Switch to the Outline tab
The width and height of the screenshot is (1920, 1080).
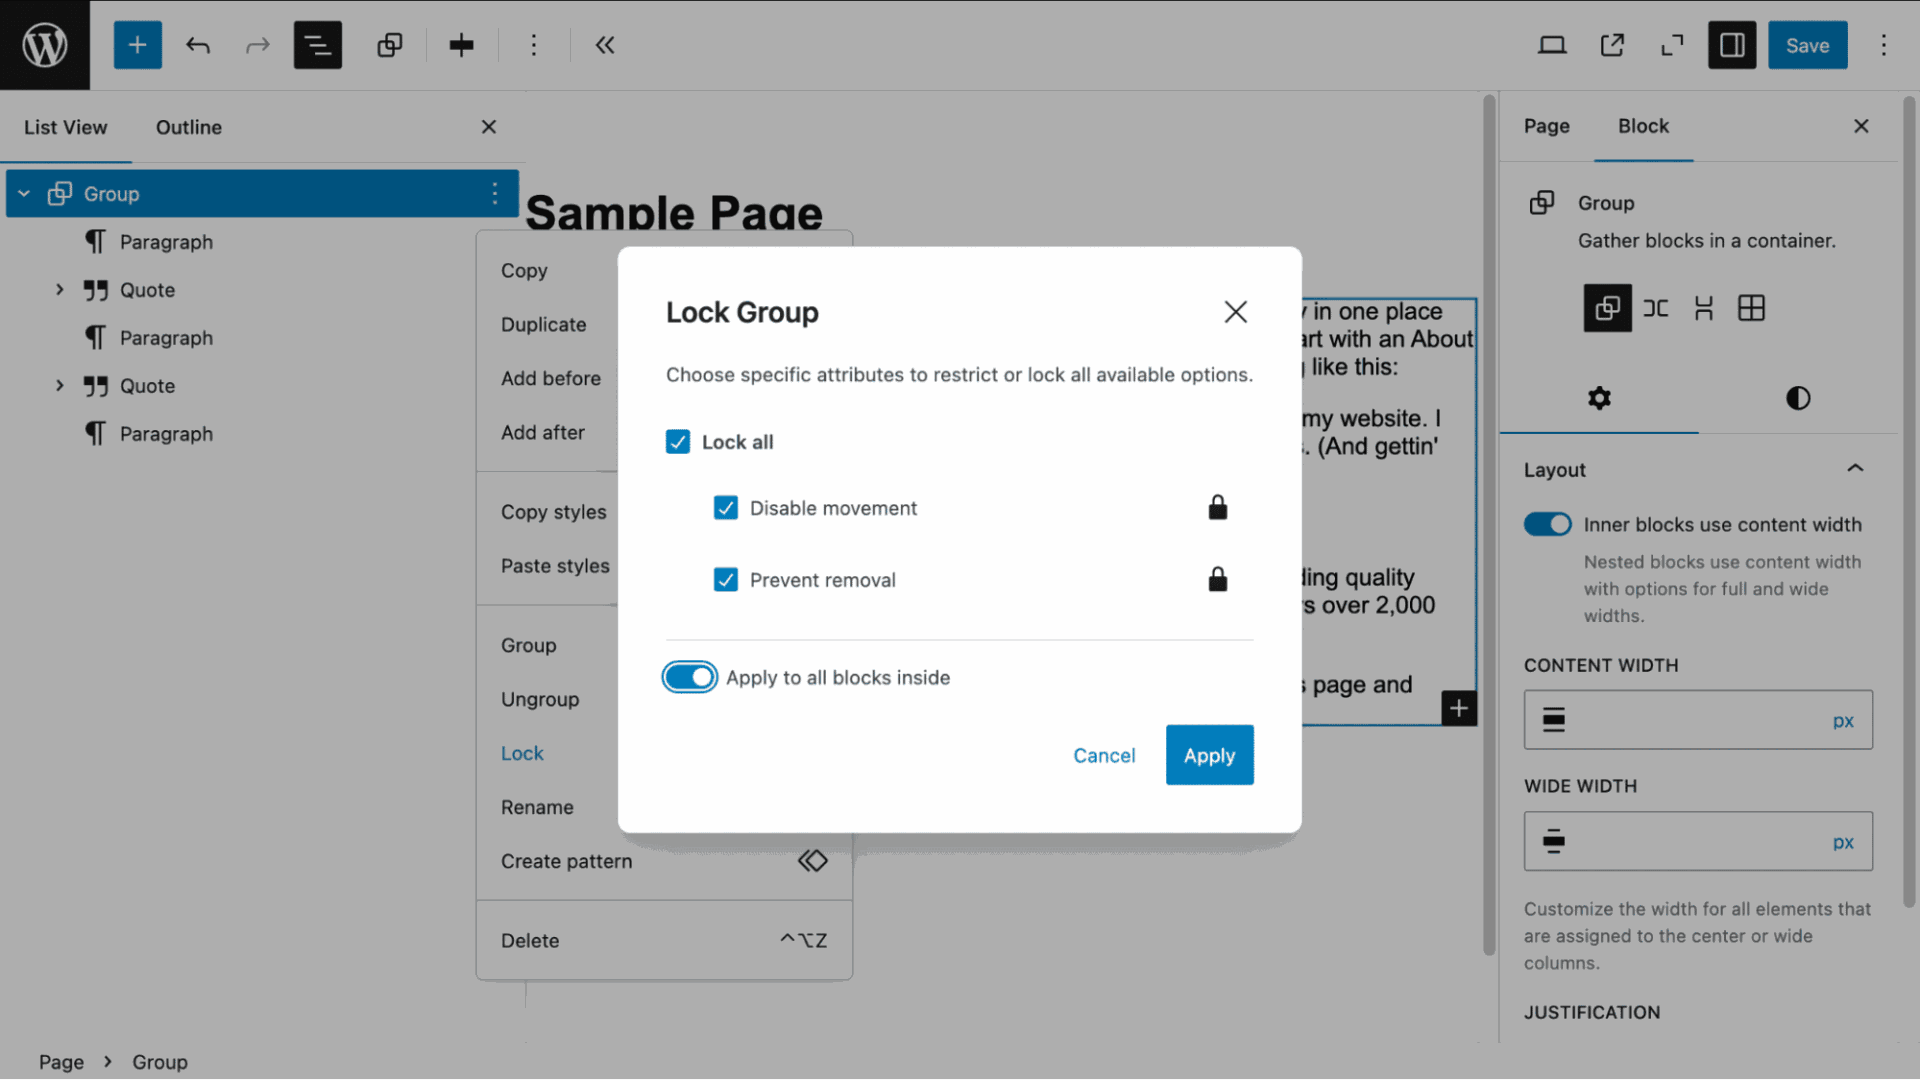tap(189, 127)
